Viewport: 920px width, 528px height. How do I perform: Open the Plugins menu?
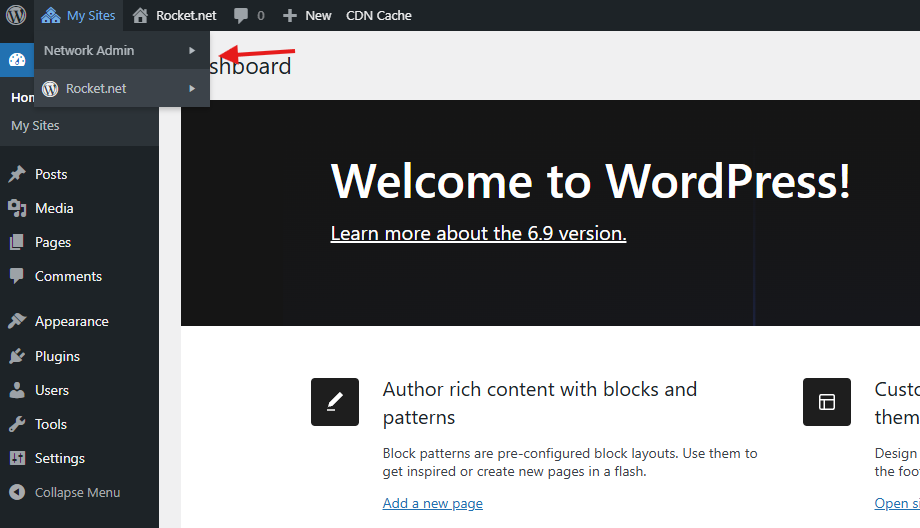click(x=58, y=356)
